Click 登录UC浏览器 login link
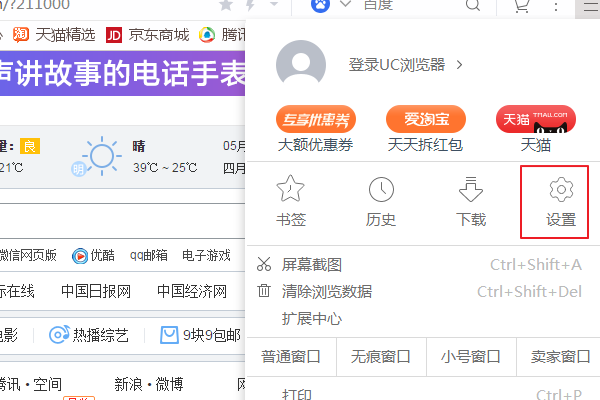This screenshot has width=600, height=400. tap(397, 65)
